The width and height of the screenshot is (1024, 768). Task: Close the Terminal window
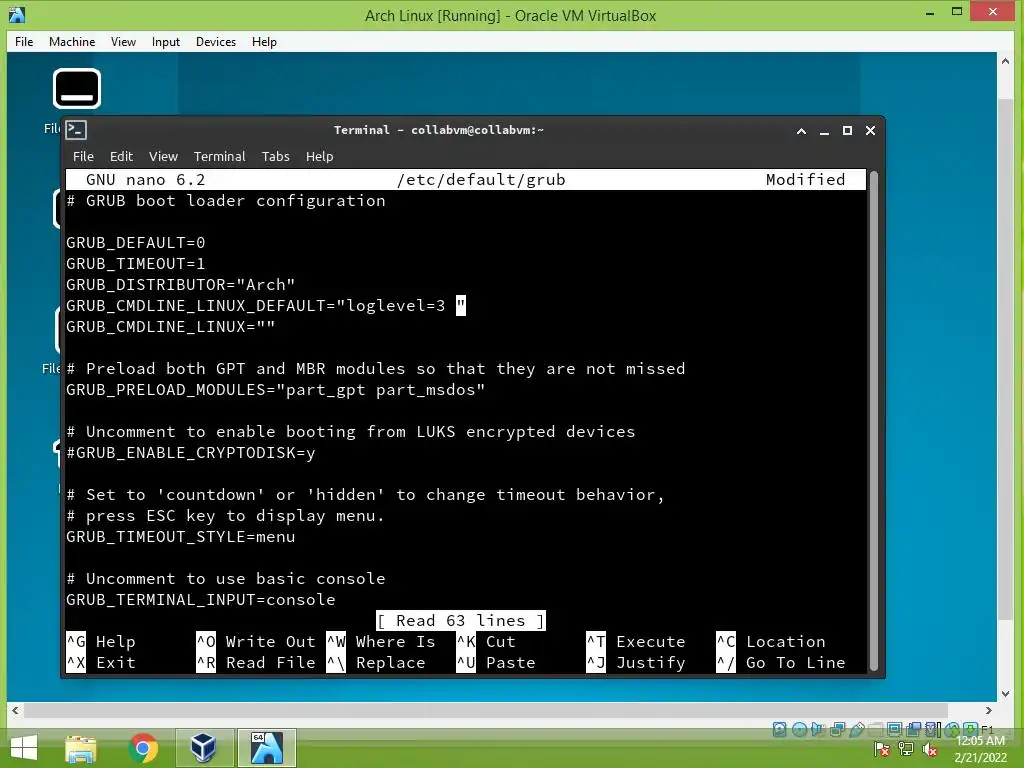click(x=871, y=131)
